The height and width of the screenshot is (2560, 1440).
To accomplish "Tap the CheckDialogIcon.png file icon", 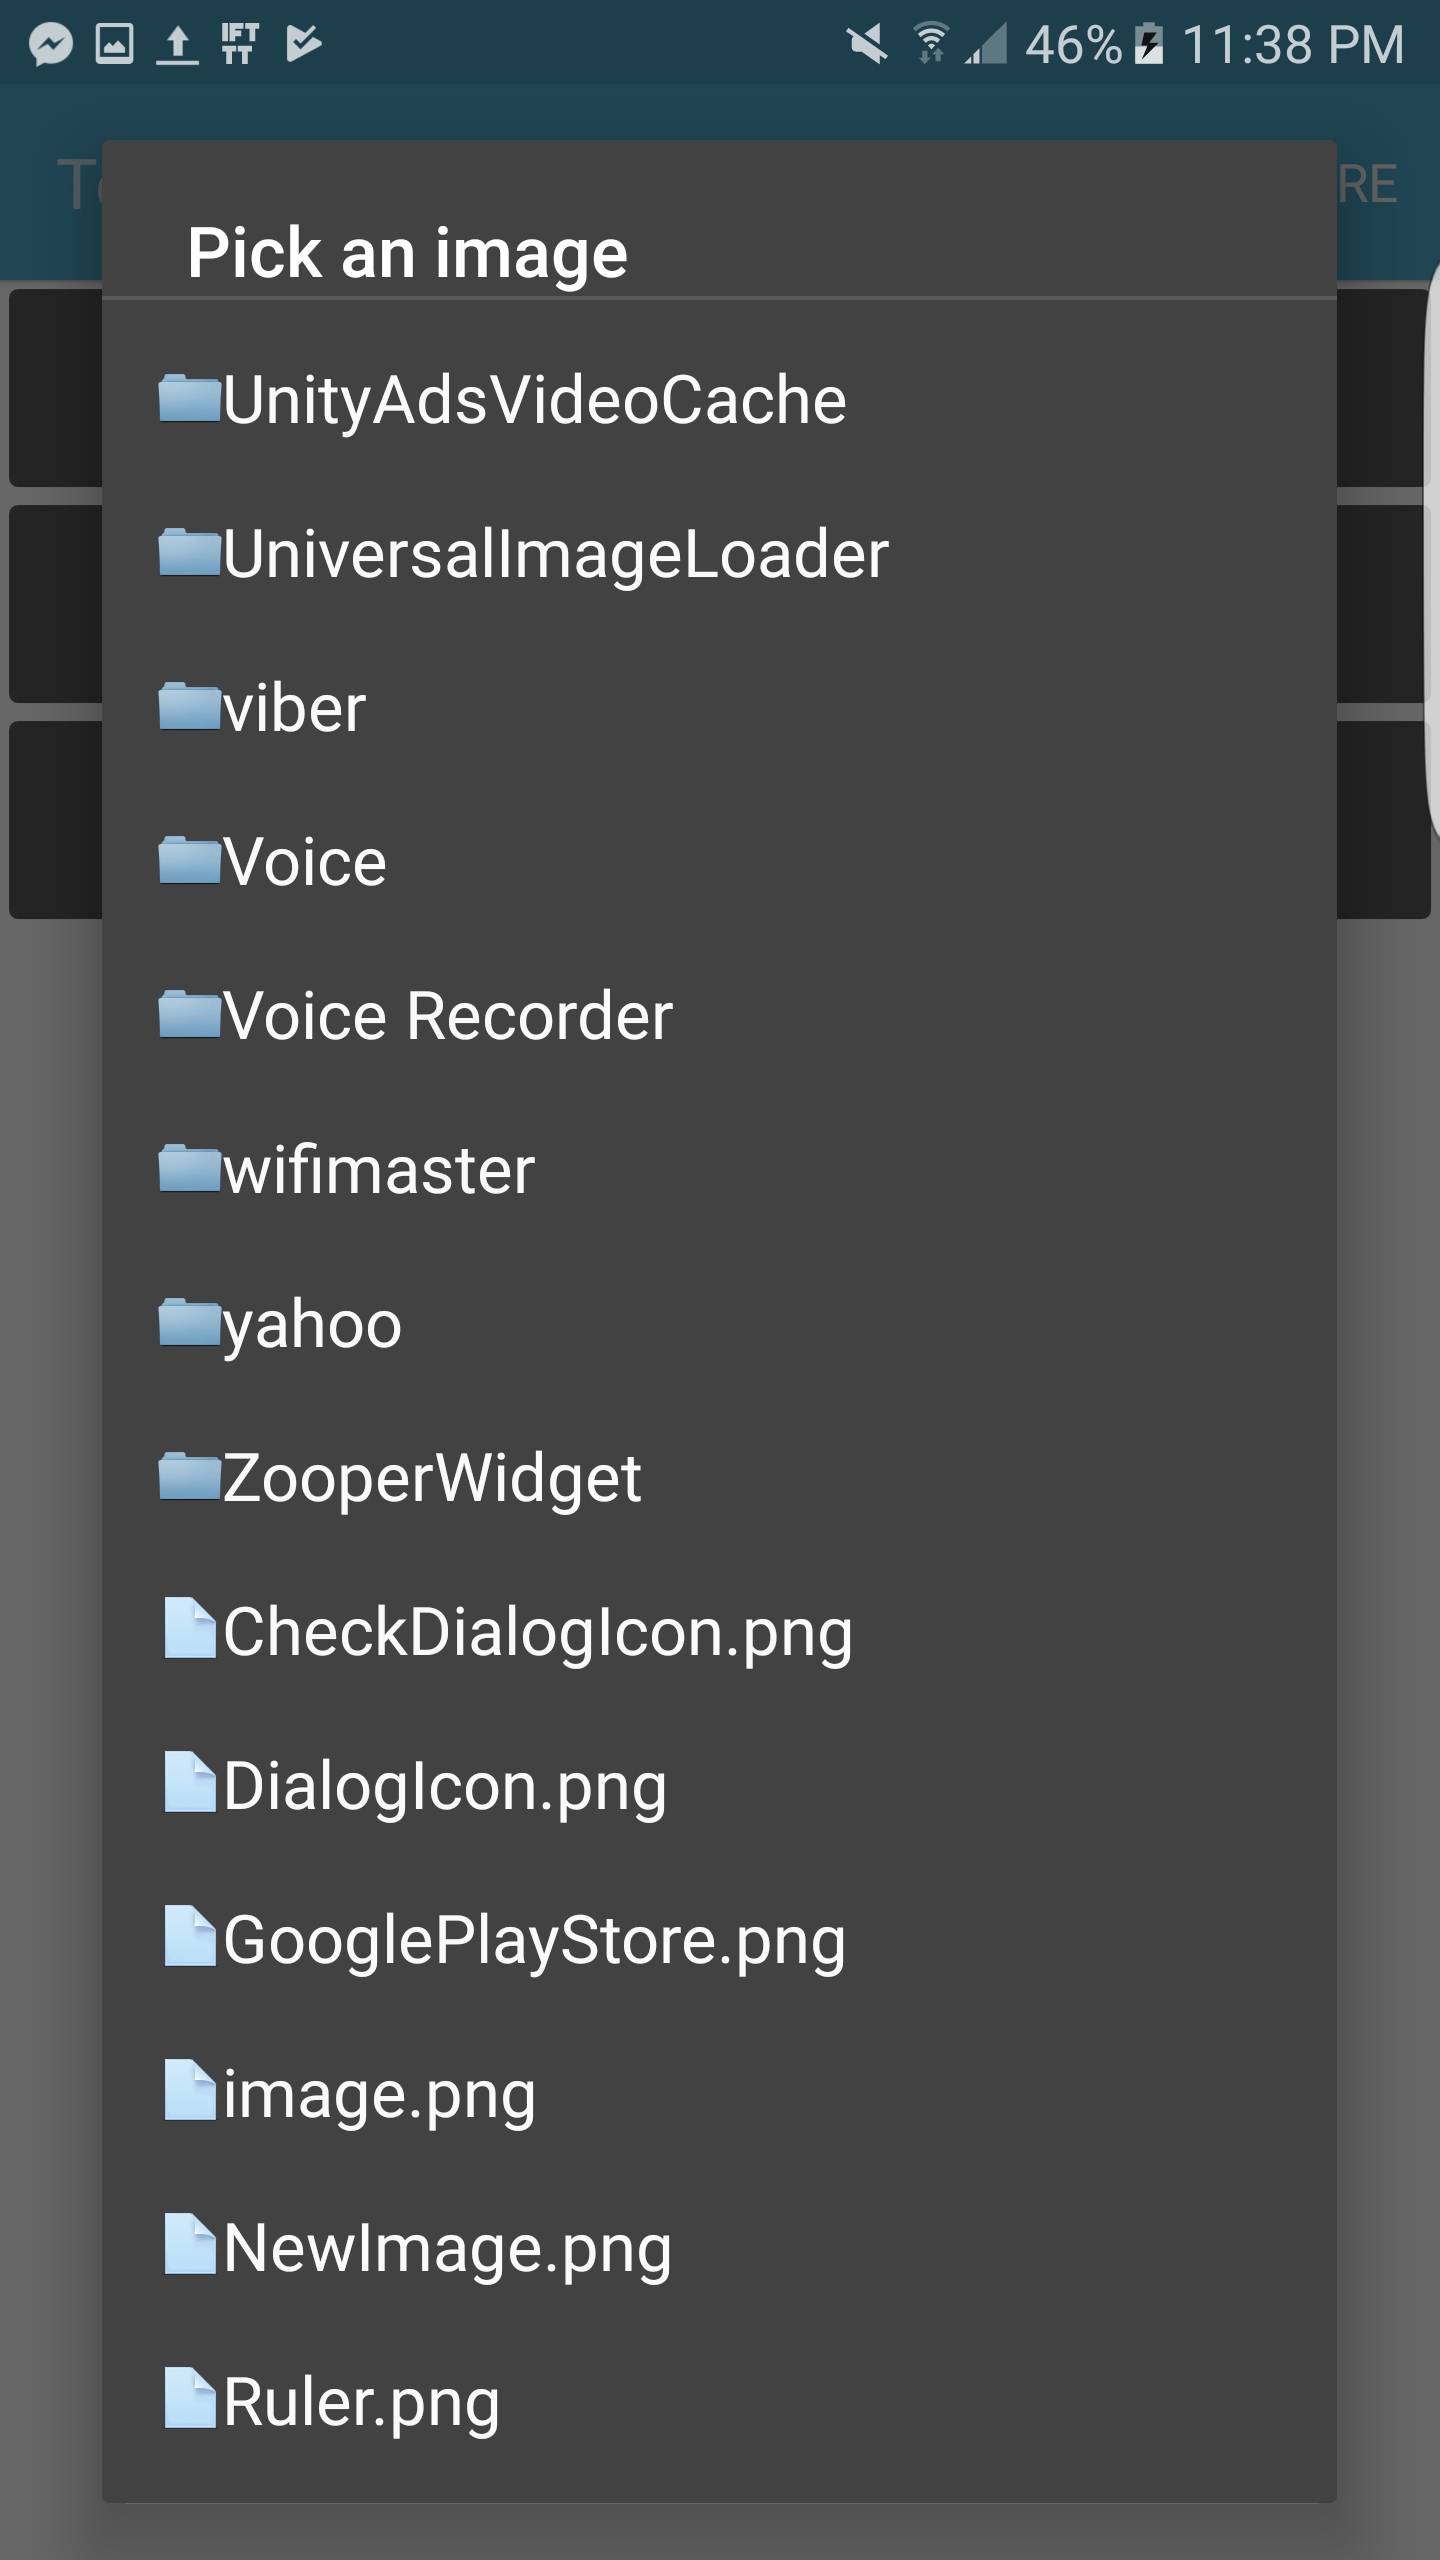I will tap(190, 1629).
